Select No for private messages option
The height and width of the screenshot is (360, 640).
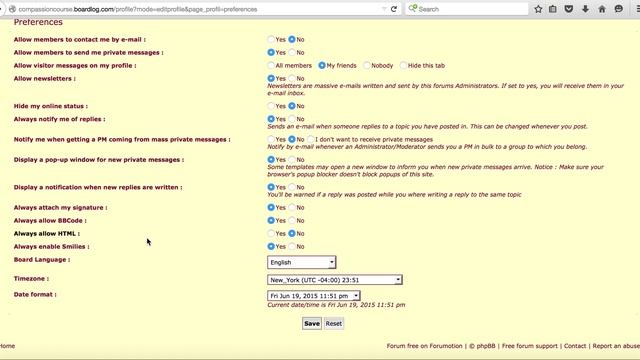[x=291, y=53]
